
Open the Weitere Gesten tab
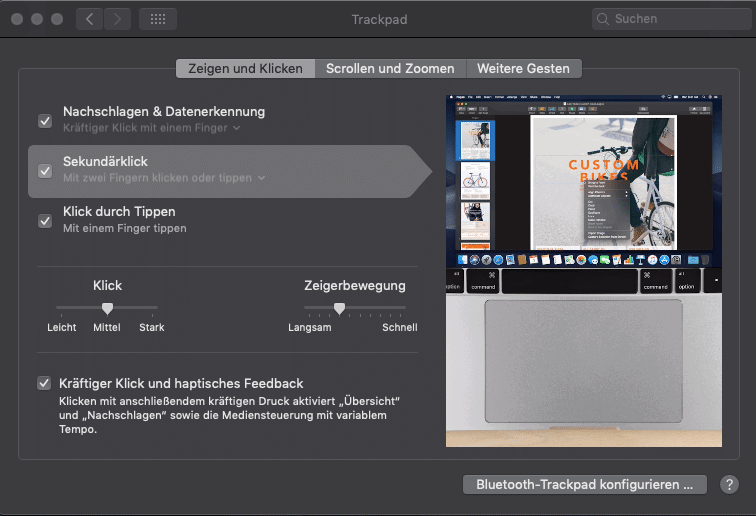coord(523,69)
